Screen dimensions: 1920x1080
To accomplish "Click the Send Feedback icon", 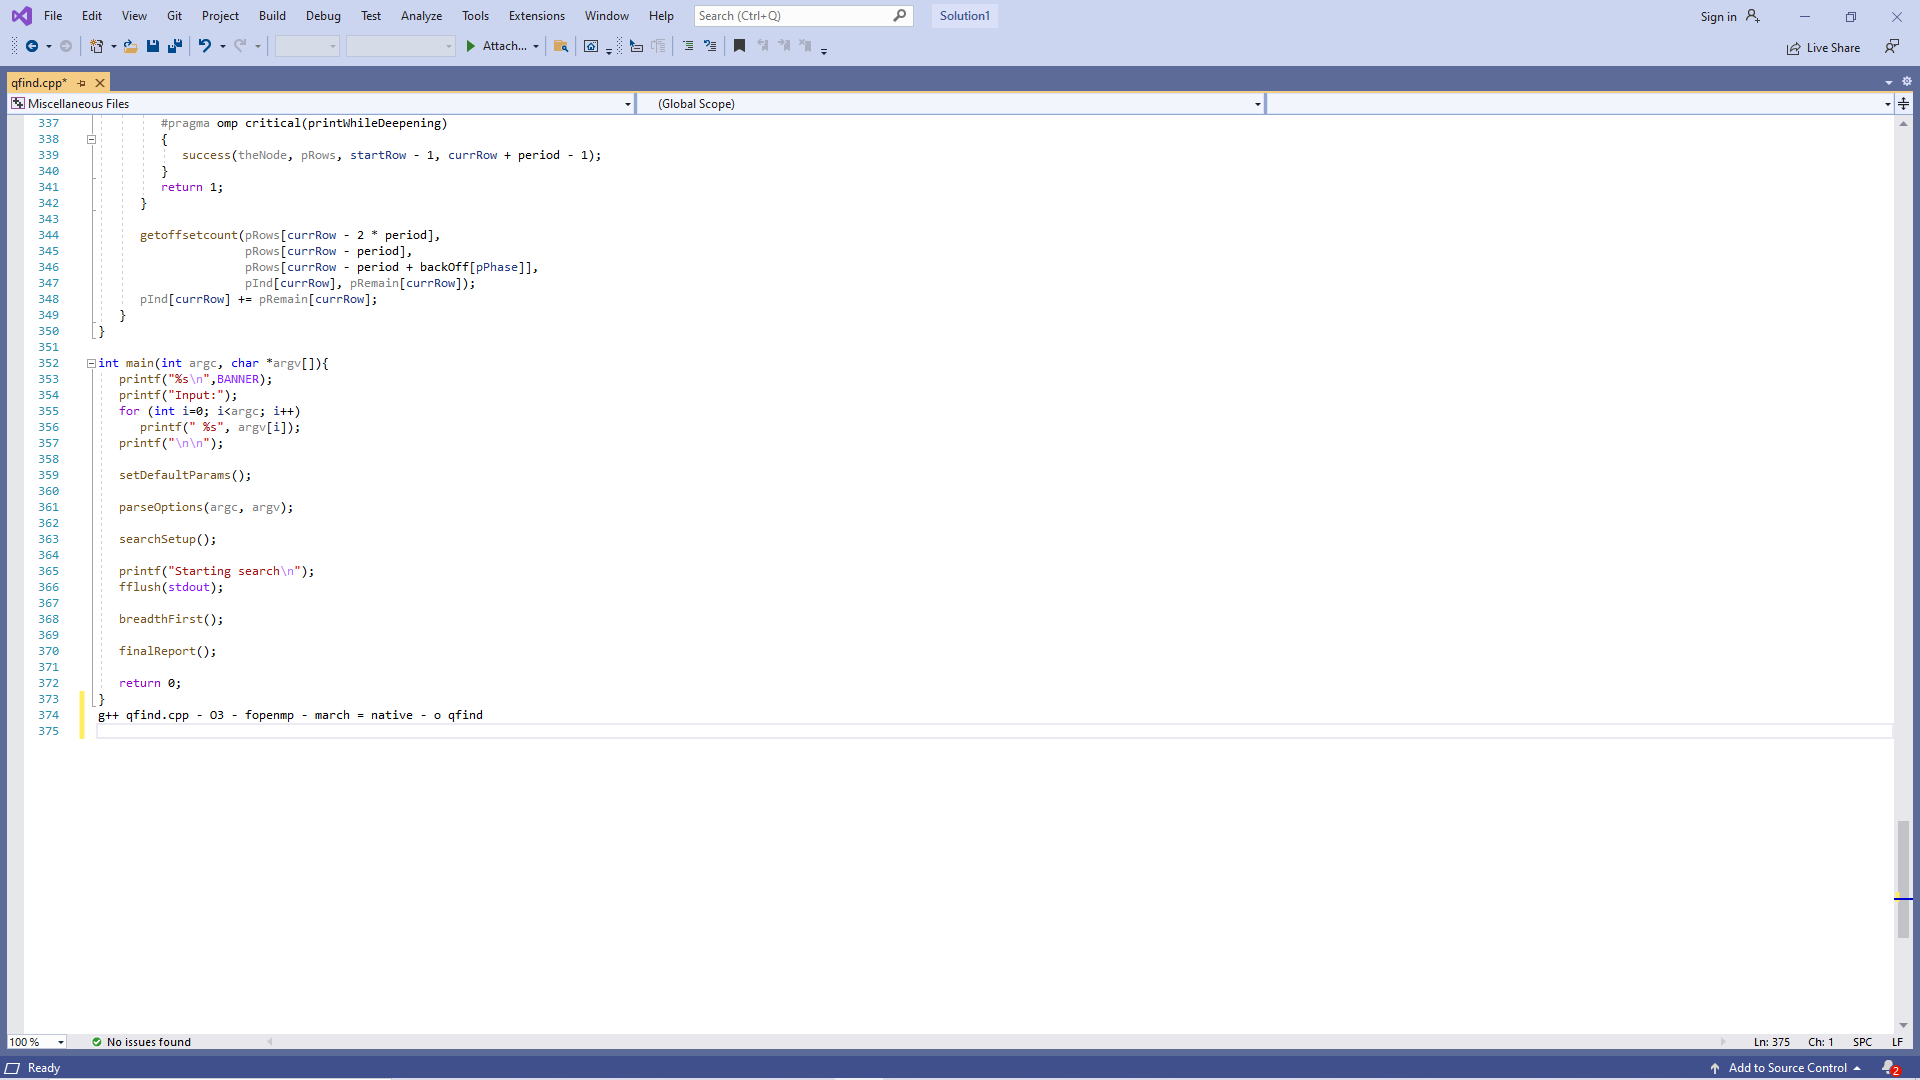I will click(x=1892, y=47).
